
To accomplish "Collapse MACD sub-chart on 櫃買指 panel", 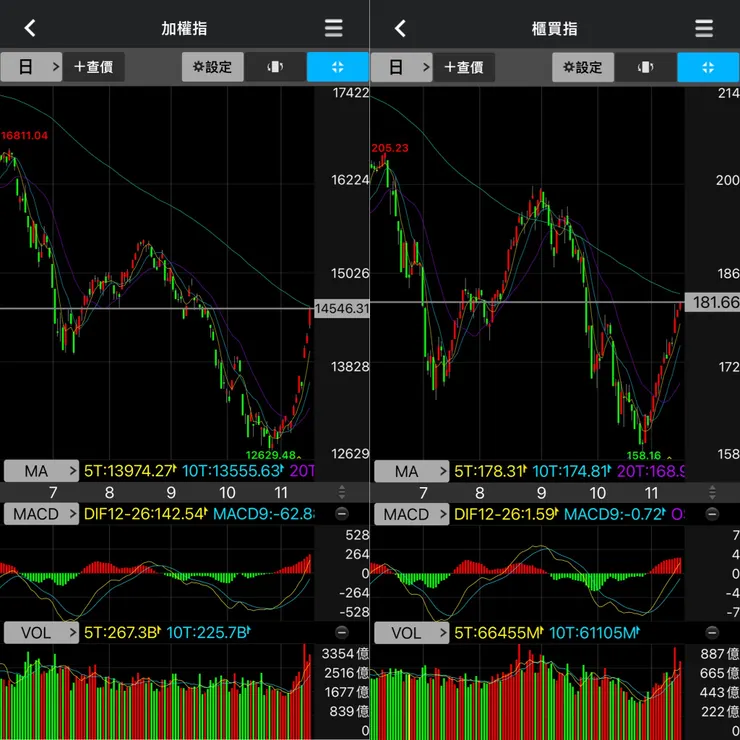I will (712, 513).
